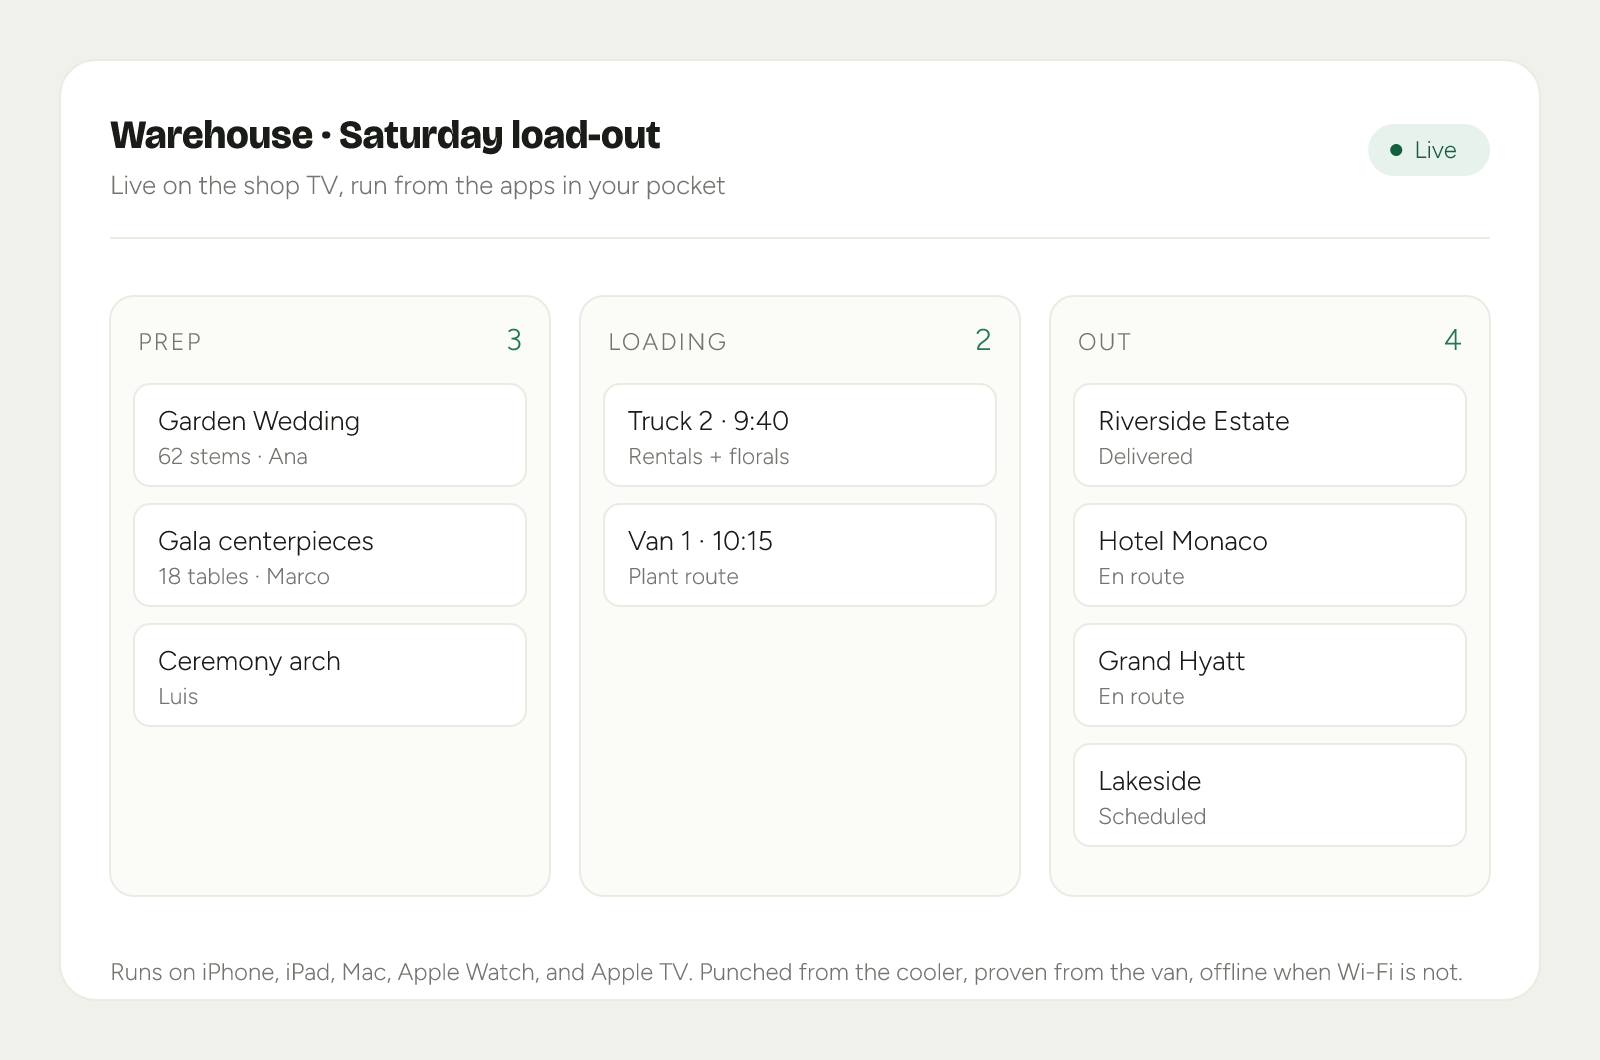The height and width of the screenshot is (1060, 1600).
Task: Open the Ceremony arch card
Action: pos(330,675)
